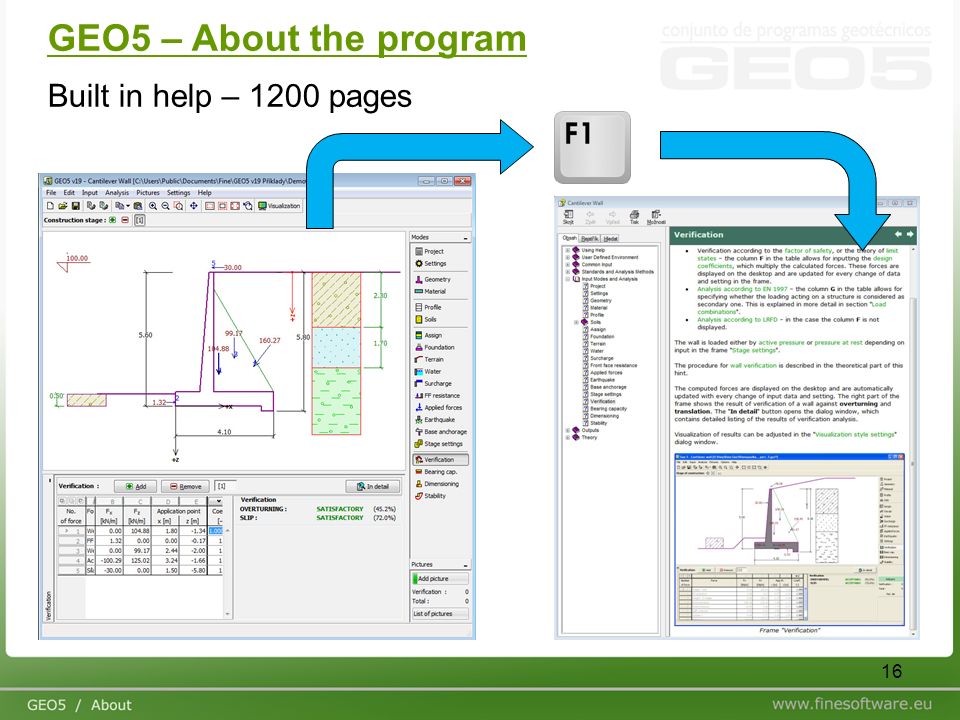Open the Assign mode

pos(429,336)
